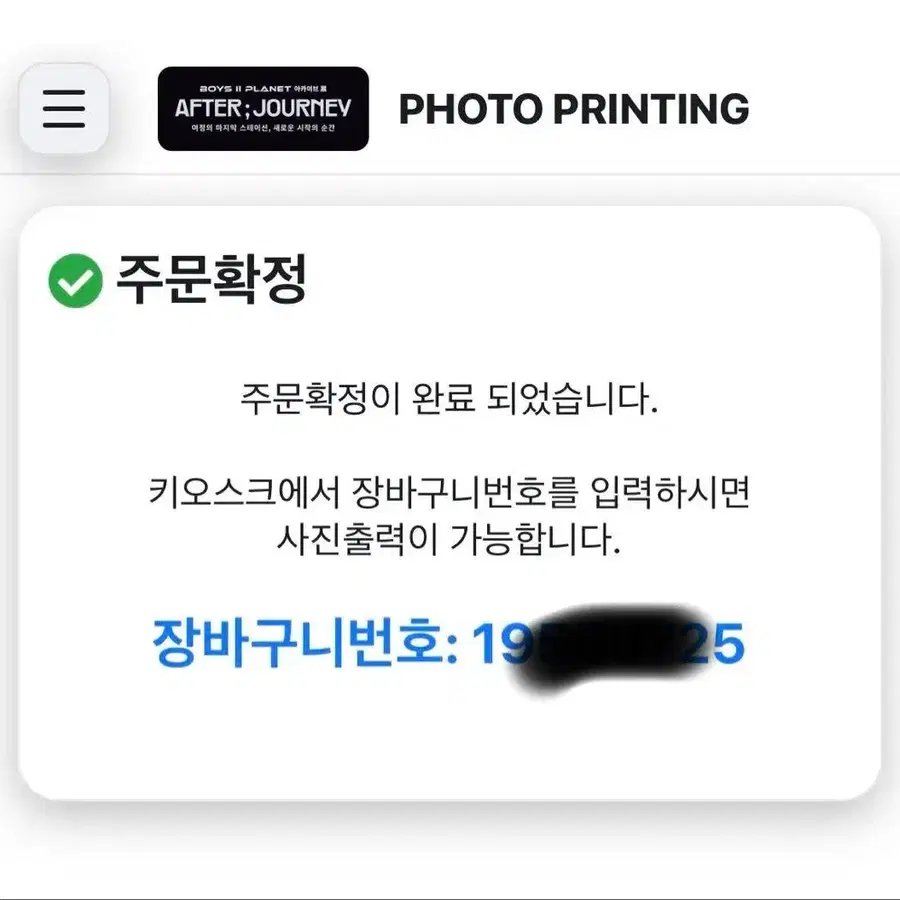Click the leading digits 19 of cart number
This screenshot has width=900, height=900.
tap(497, 643)
